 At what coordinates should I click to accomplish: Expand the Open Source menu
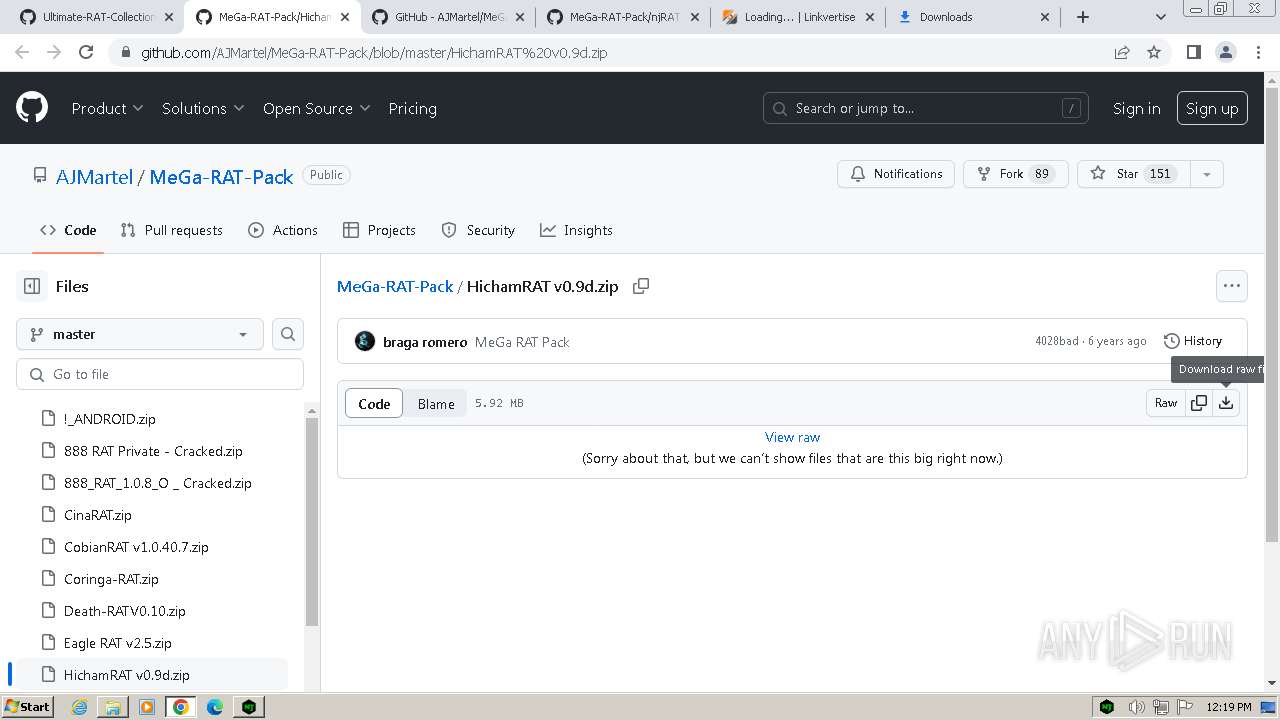(x=316, y=108)
